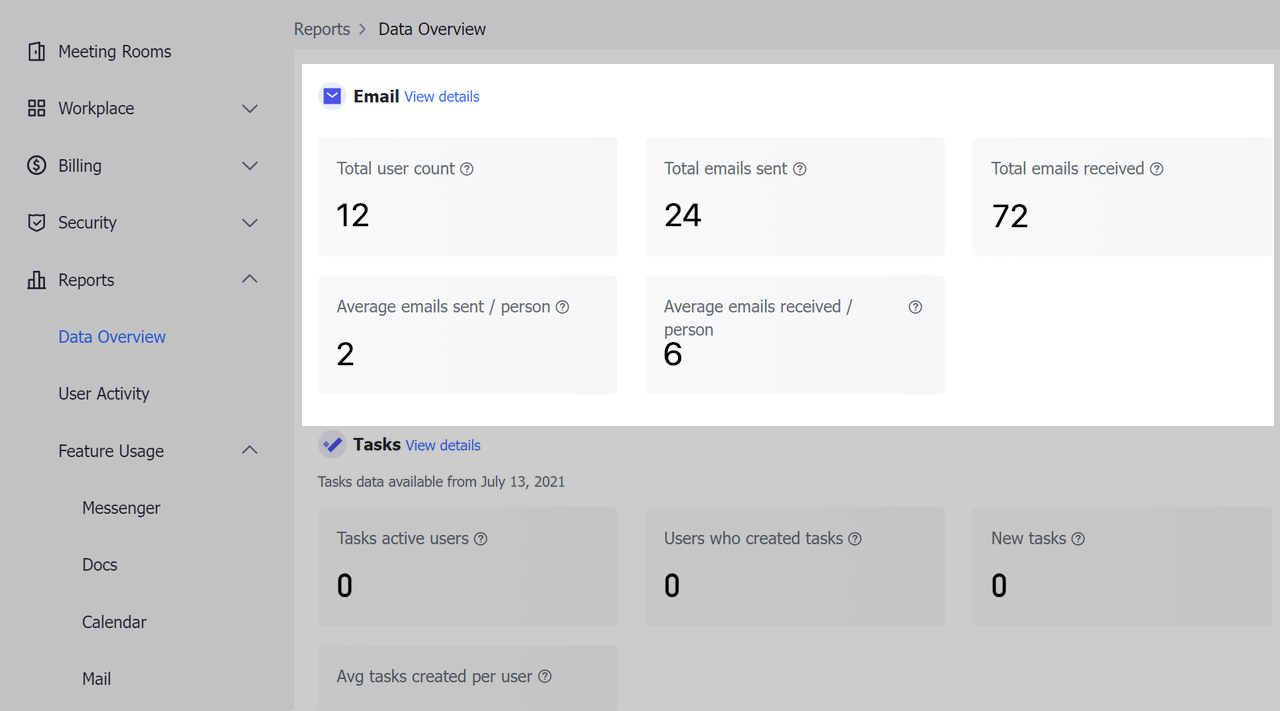Open Meeting Rooms in sidebar
1280x711 pixels.
114,52
